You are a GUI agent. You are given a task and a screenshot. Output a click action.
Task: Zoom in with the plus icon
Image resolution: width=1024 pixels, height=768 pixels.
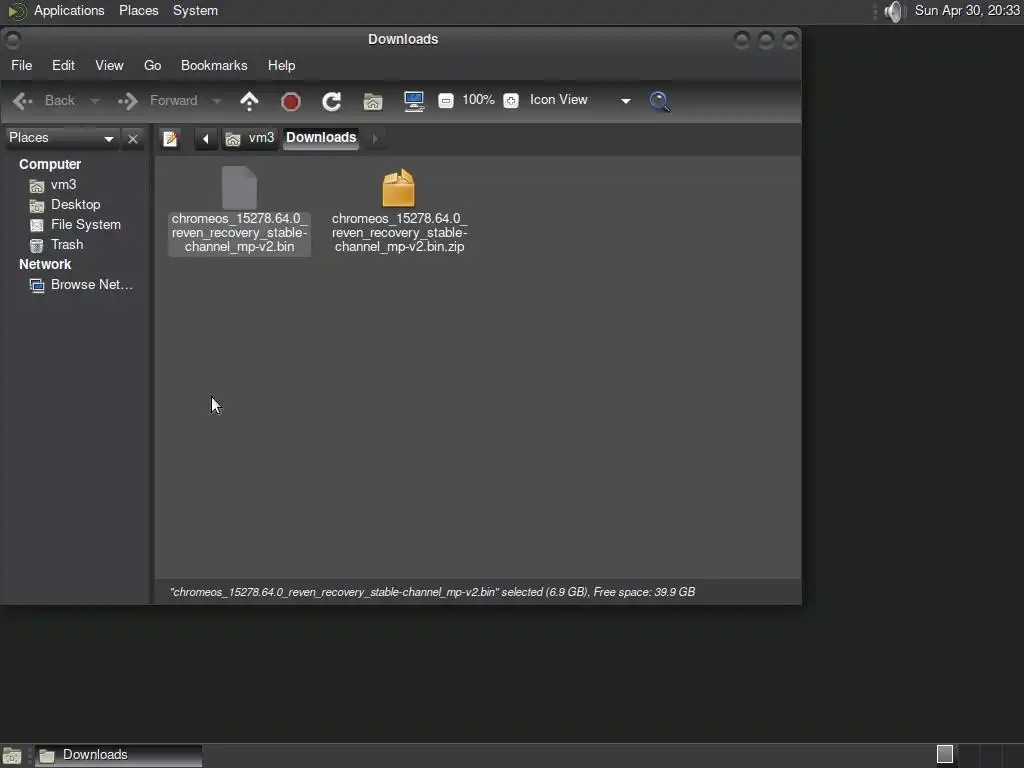511,101
